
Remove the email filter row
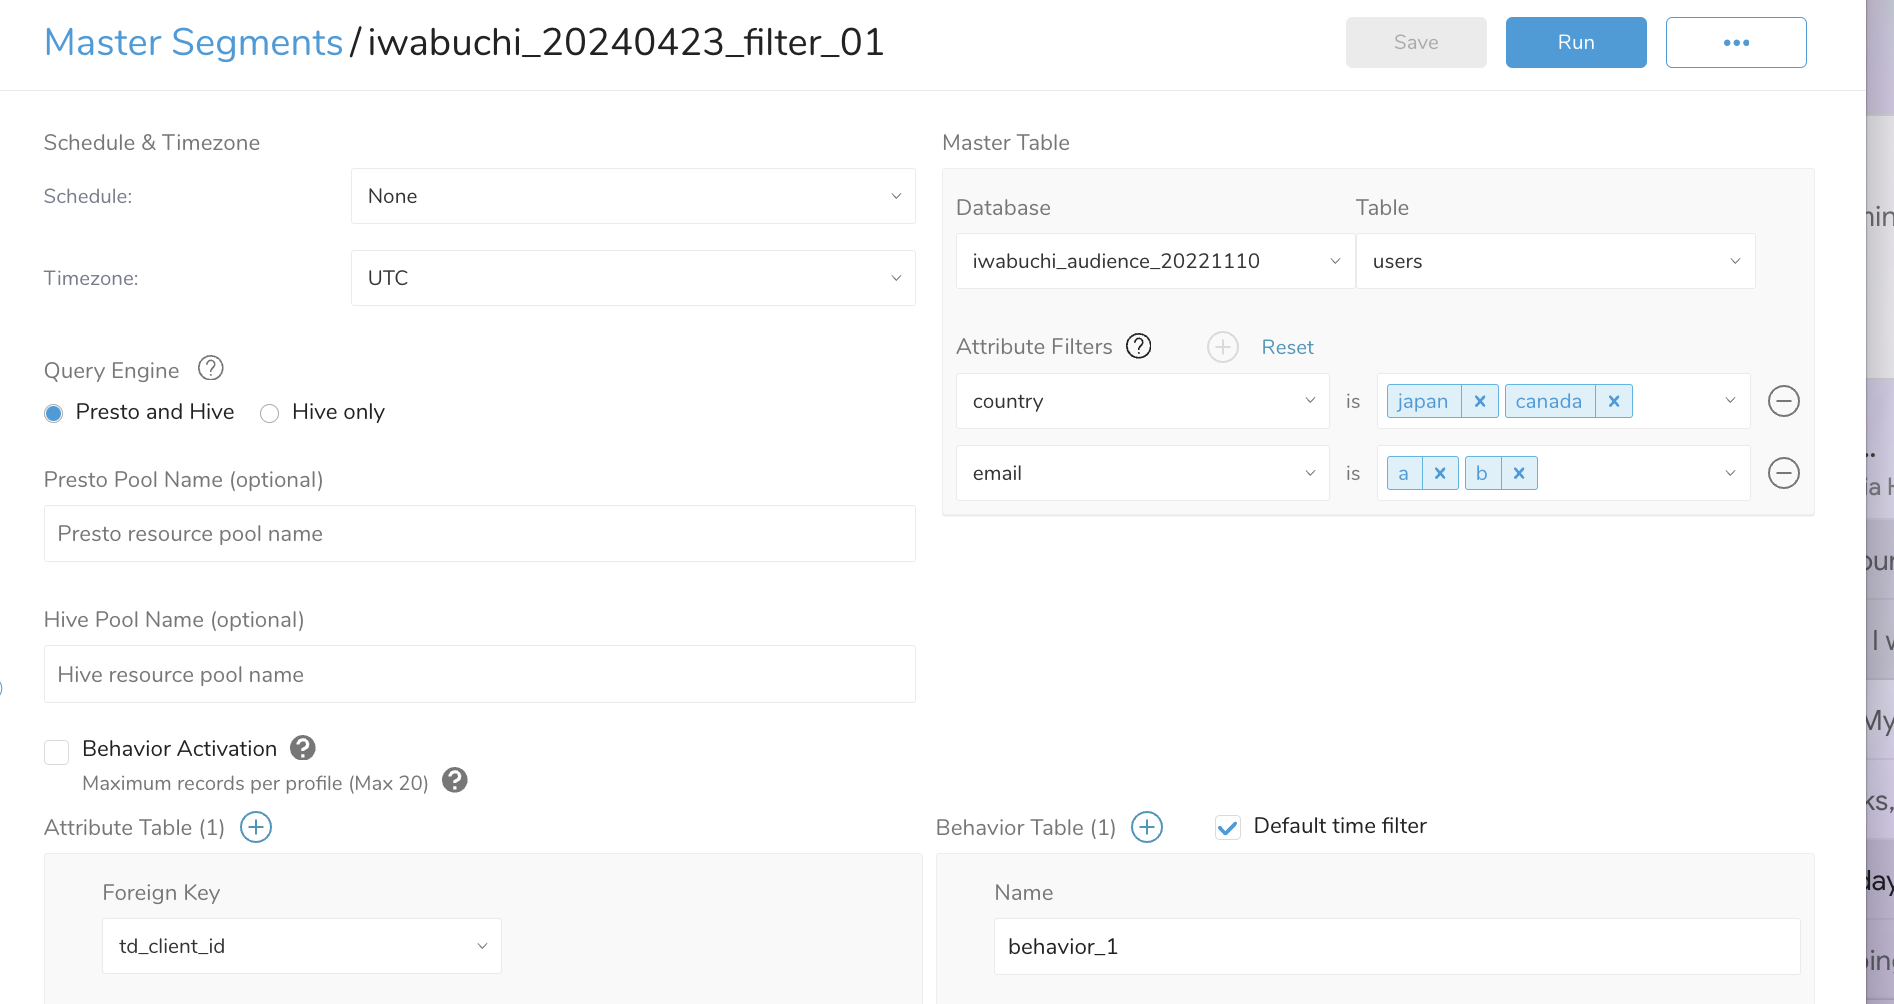click(1783, 473)
